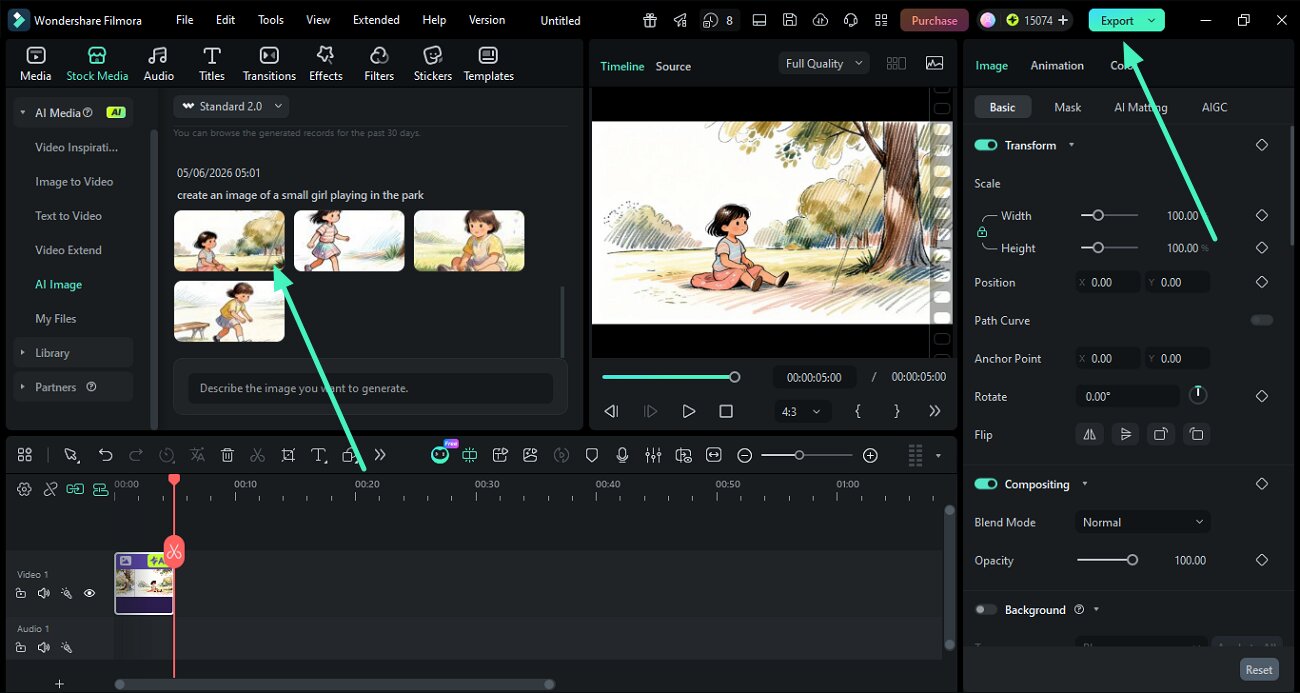Screen dimensions: 1300x693
Task: Open the Tools menu
Action: (271, 20)
